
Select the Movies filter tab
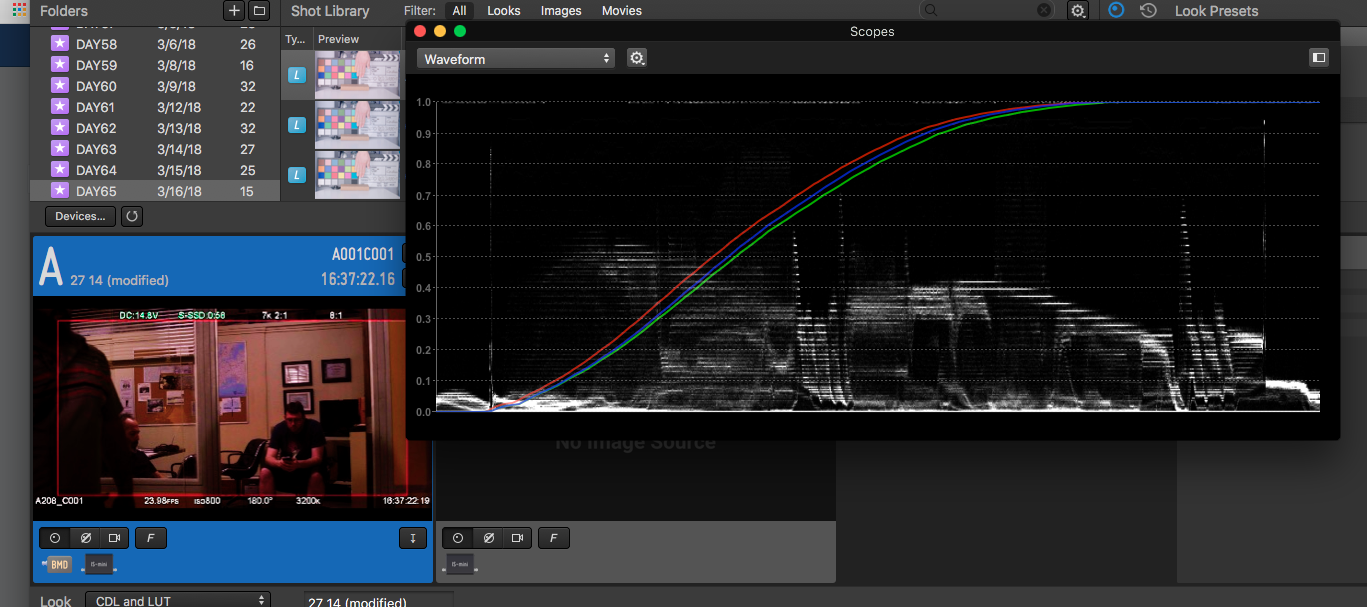[x=622, y=11]
